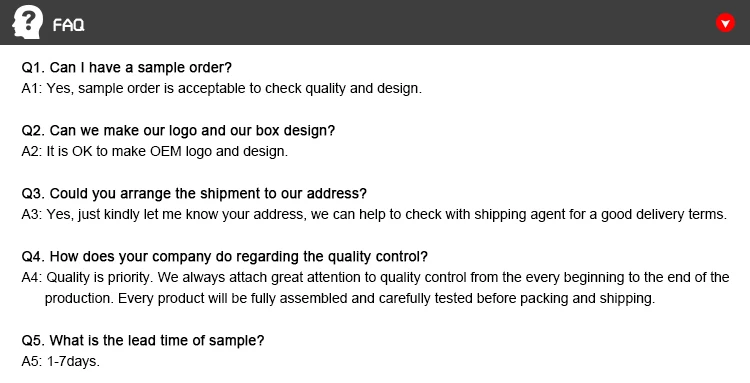Click answer A2 about OEM logo
This screenshot has height=383, width=750.
click(154, 152)
